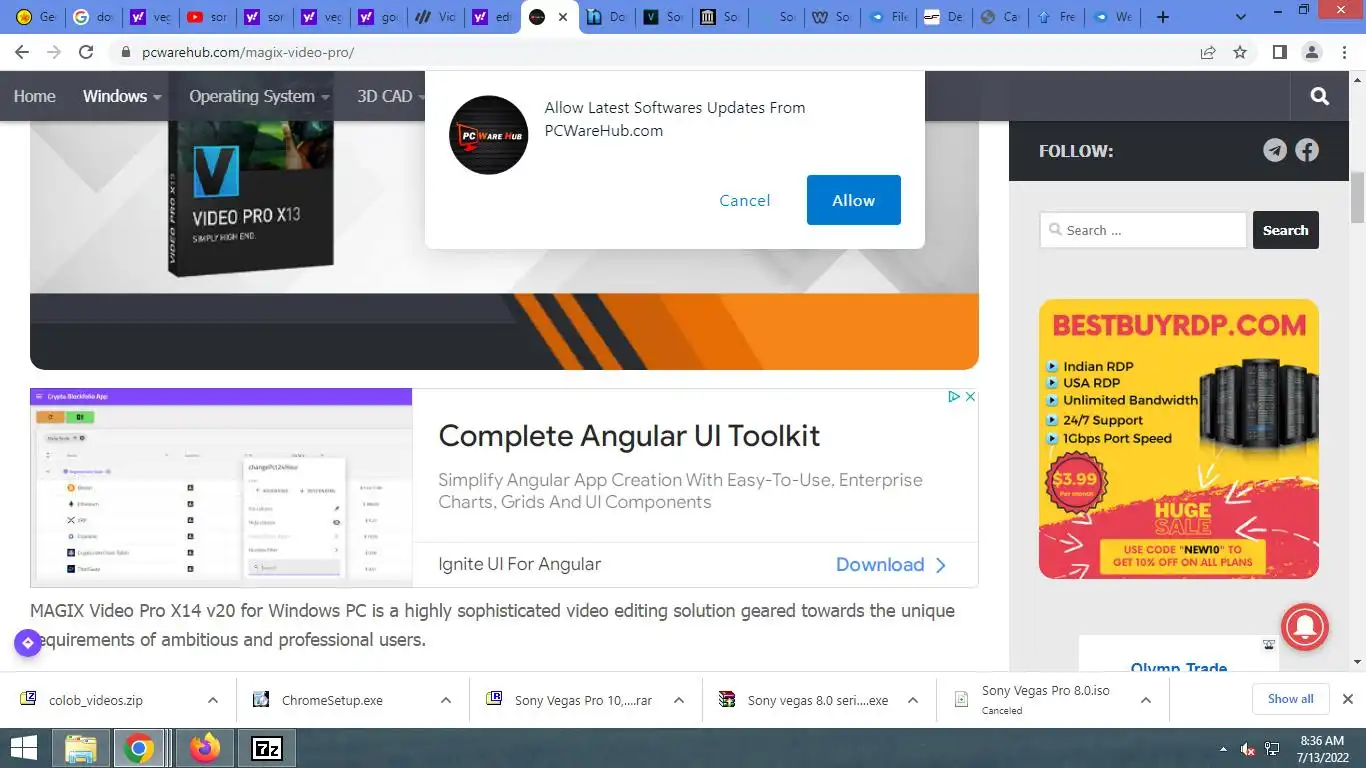
Task: Click Show all downloads button
Action: pos(1290,699)
